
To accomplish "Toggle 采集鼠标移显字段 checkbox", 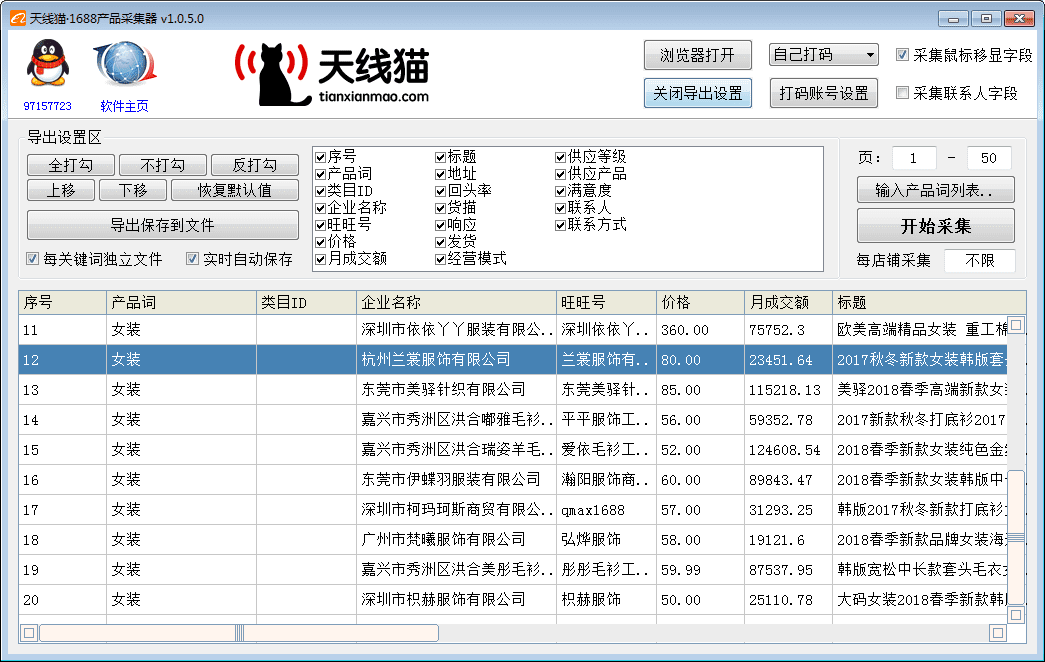I will coord(902,55).
